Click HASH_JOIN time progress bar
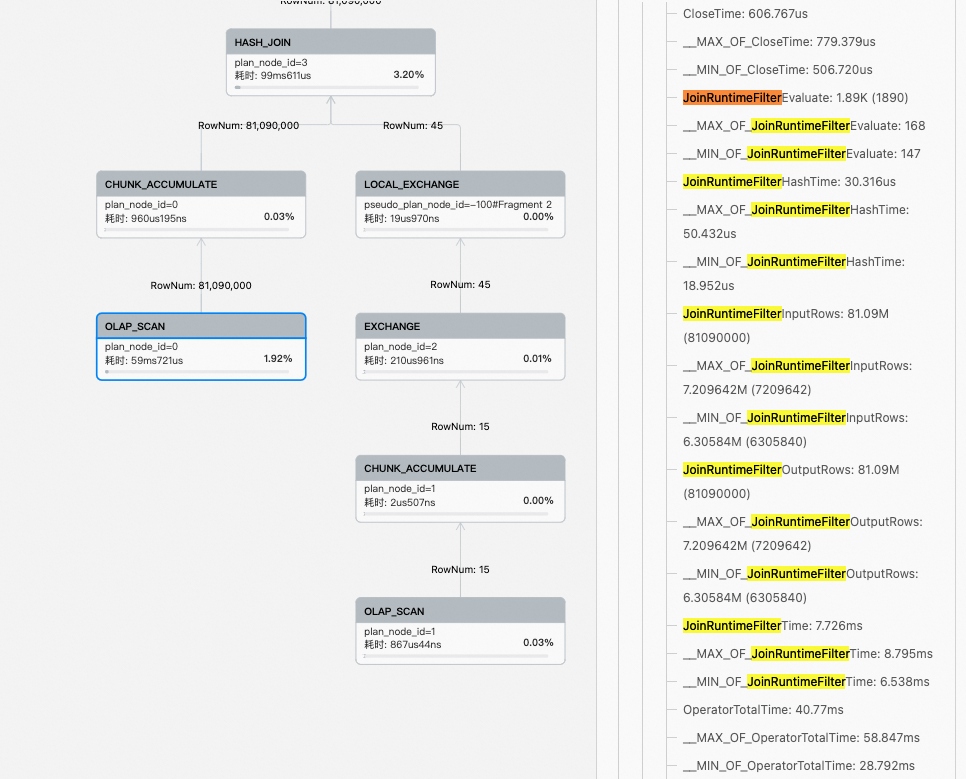 (x=327, y=88)
